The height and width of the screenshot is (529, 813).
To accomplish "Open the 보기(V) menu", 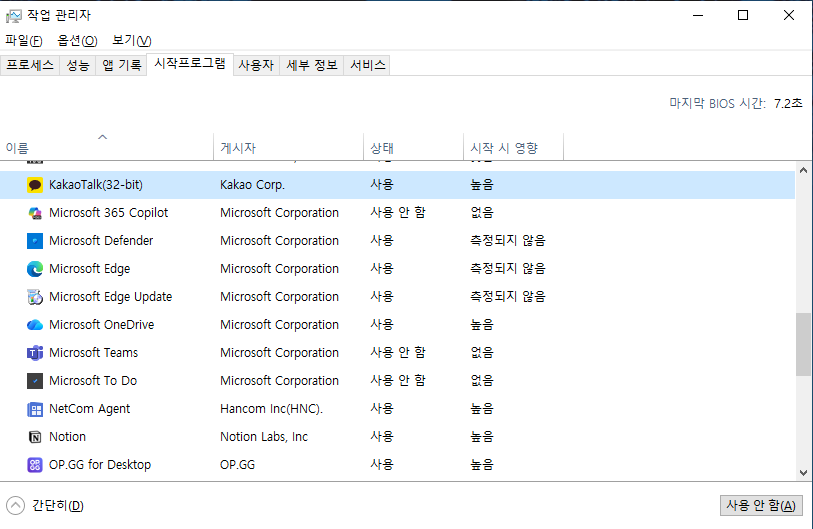I will [x=132, y=40].
